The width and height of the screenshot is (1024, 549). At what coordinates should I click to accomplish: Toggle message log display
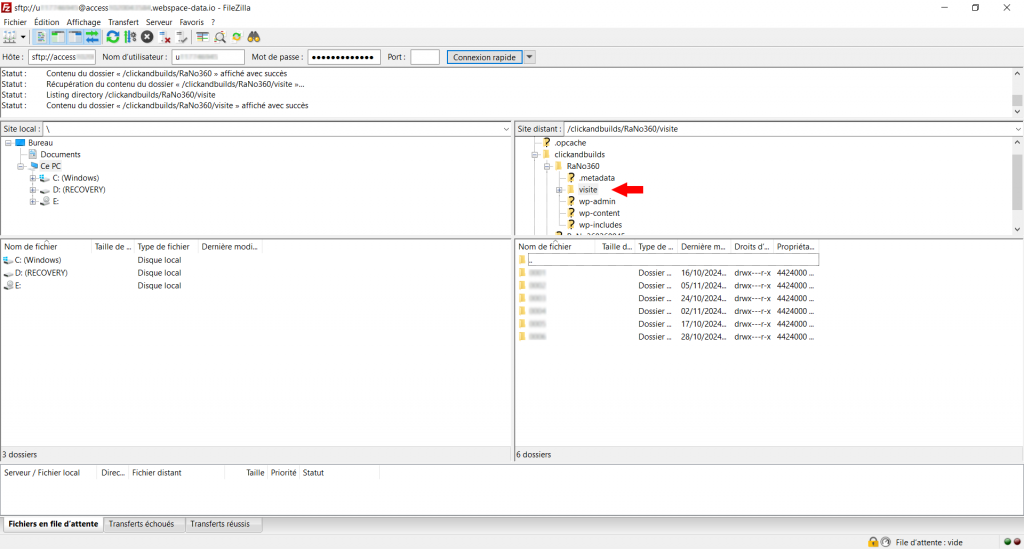(x=41, y=37)
